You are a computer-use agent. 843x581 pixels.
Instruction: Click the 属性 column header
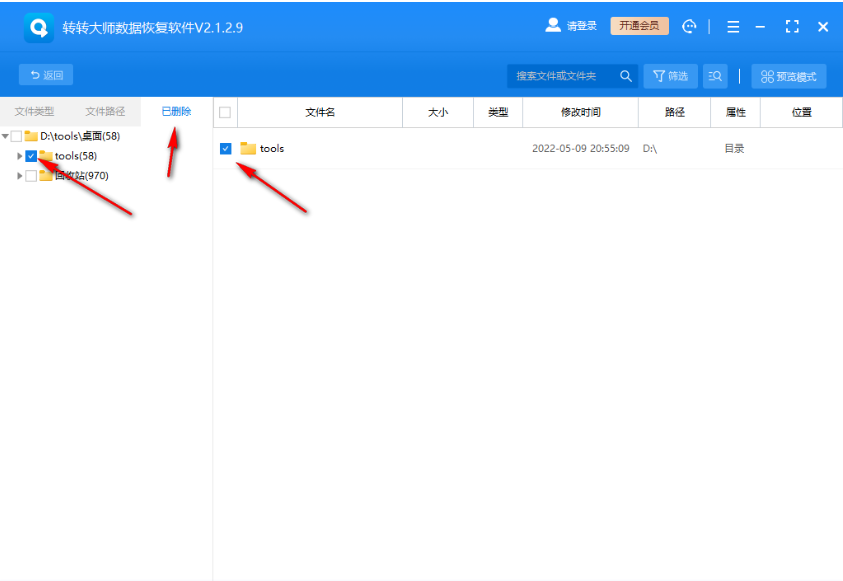click(735, 112)
